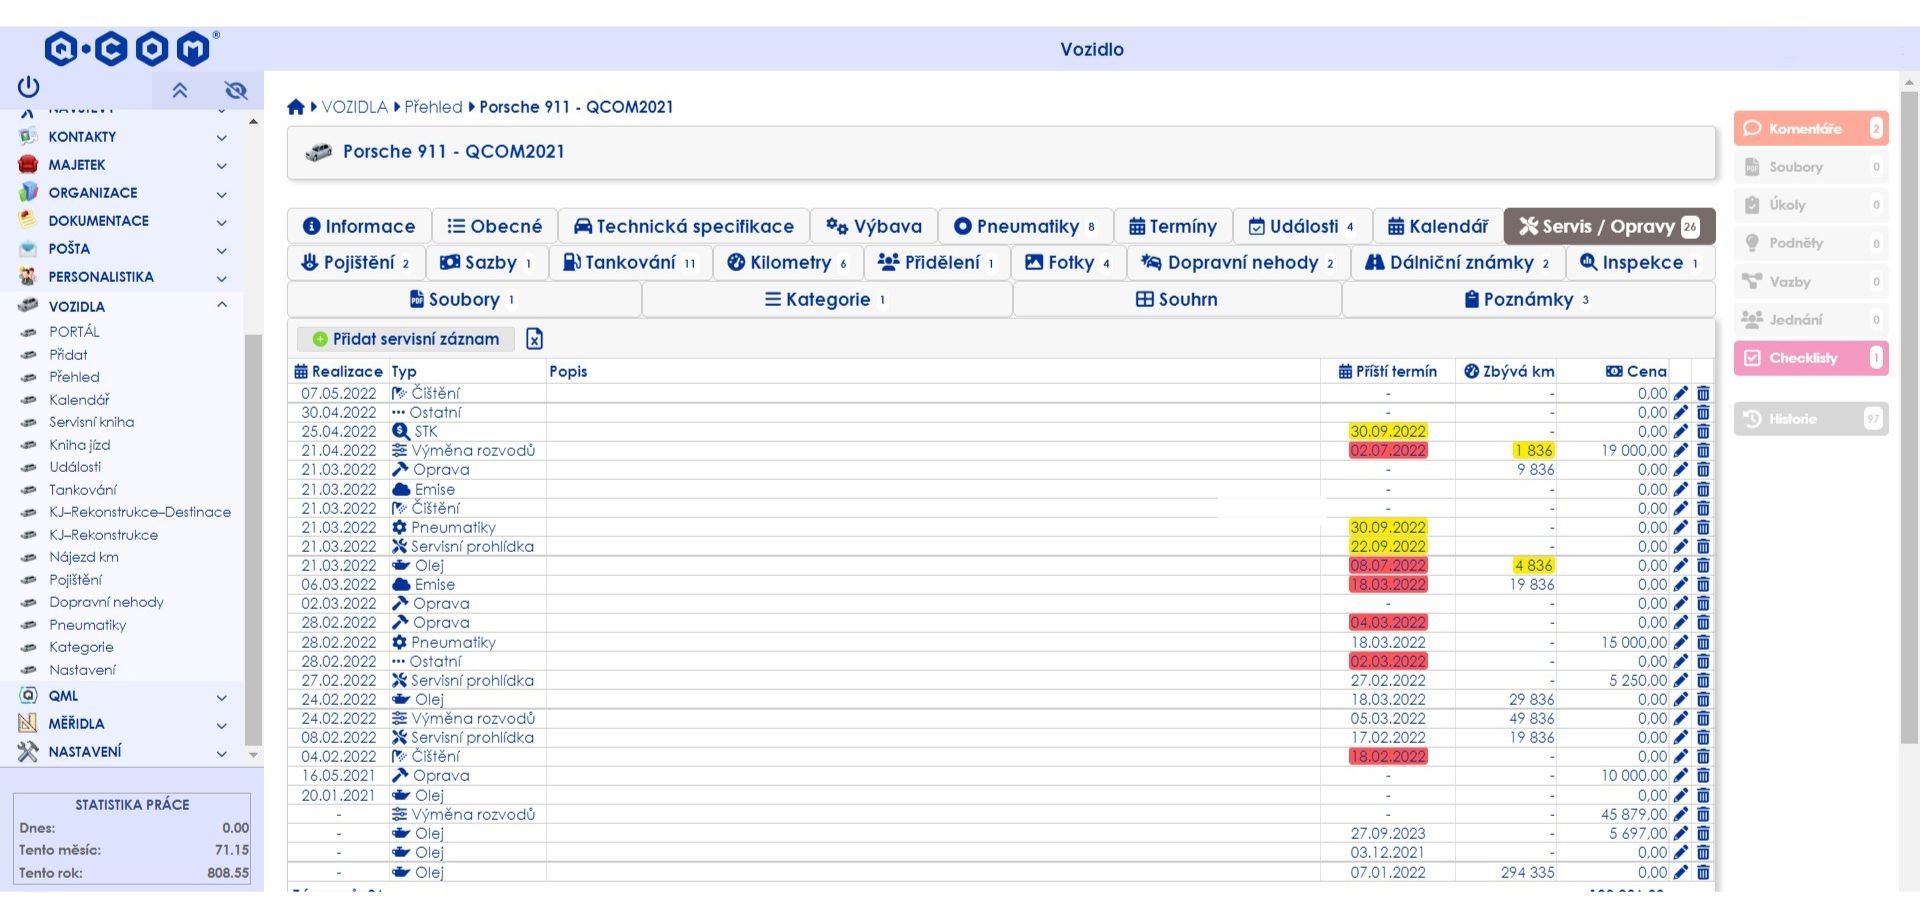1920x914 pixels.
Task: Open KJ–Rekonstrukce–Destinace sidebar item
Action: pos(140,512)
